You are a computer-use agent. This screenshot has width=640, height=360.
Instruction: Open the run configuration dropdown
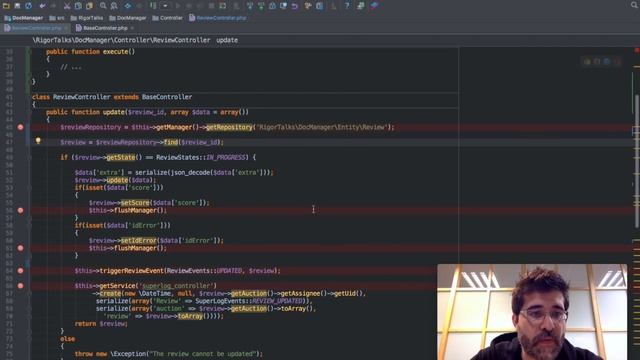coord(165,6)
